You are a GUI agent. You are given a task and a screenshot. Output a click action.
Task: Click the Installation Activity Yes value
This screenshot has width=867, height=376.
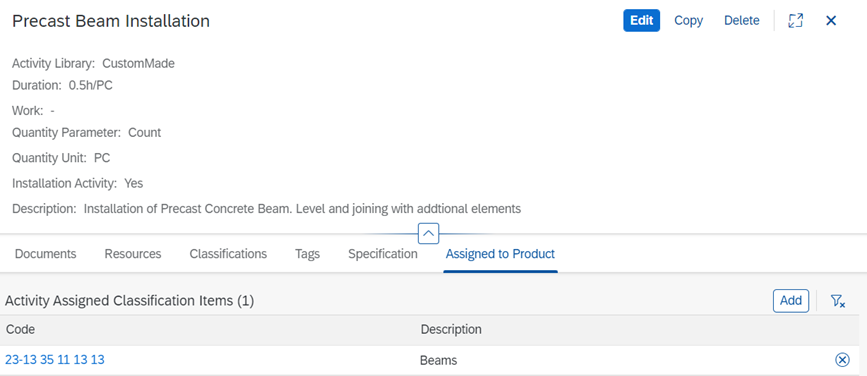133,184
